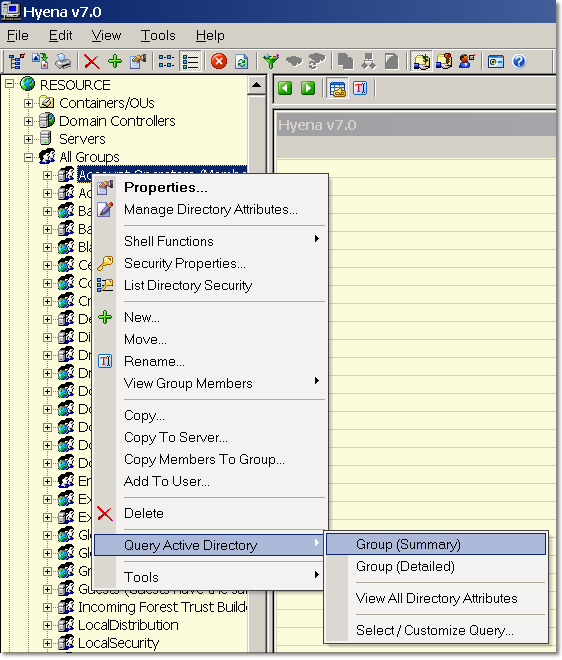Screen dimensions: 562x660
Task: Collapse the RESOURCE root node
Action: pos(9,84)
